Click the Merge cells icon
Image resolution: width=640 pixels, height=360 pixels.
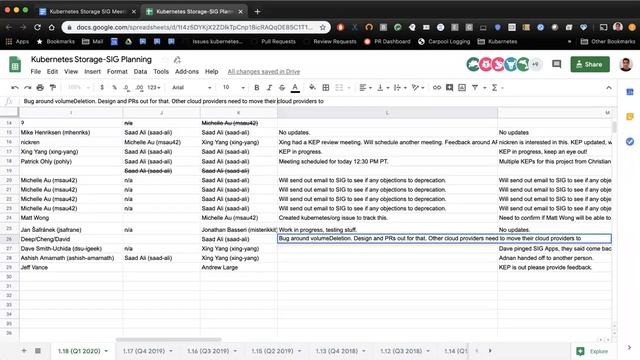click(339, 87)
